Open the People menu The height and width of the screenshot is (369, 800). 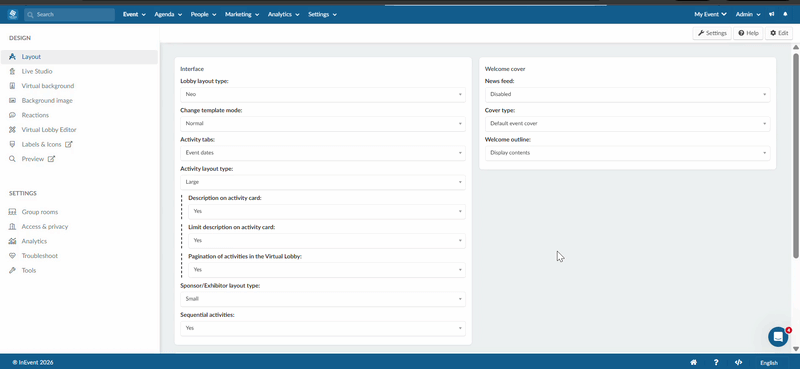coord(204,14)
